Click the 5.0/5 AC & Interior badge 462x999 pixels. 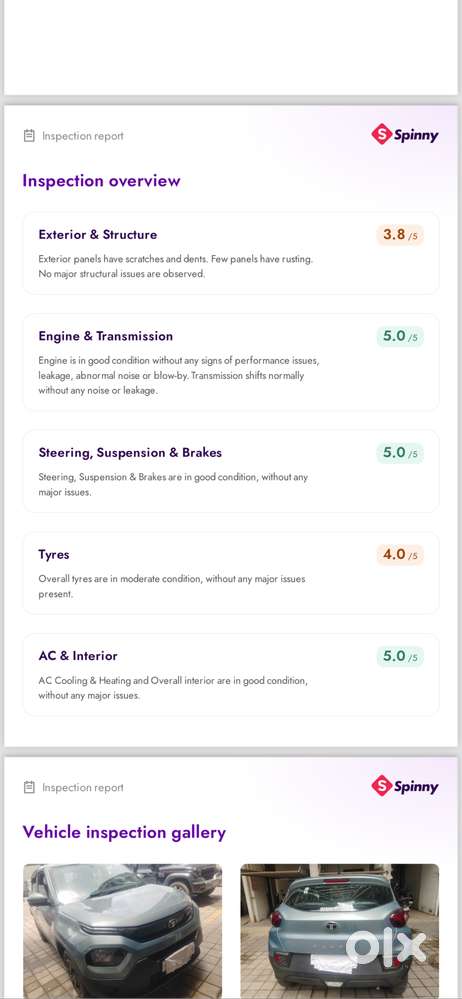(400, 656)
